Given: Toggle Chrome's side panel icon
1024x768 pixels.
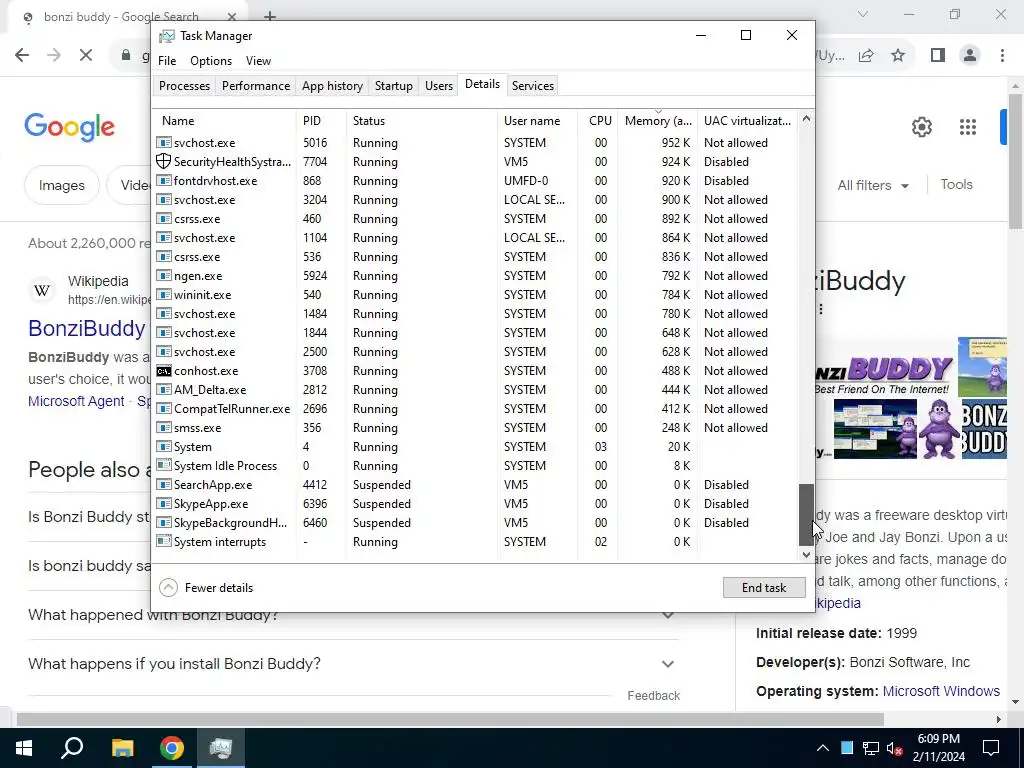Looking at the screenshot, I should [938, 56].
